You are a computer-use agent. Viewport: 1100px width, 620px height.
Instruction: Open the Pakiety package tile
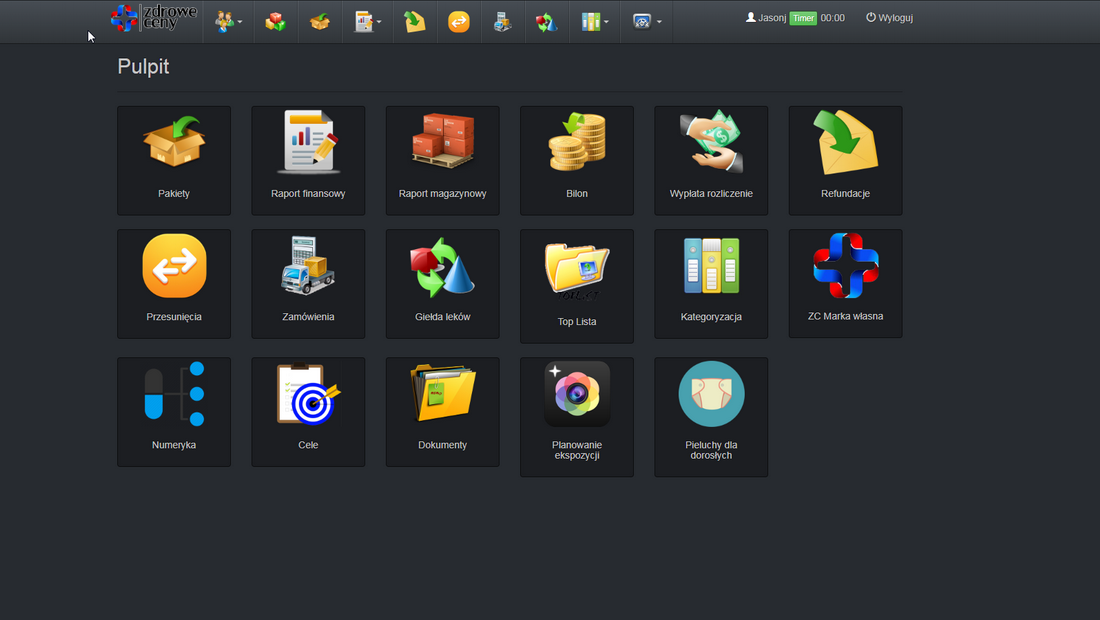pos(174,160)
